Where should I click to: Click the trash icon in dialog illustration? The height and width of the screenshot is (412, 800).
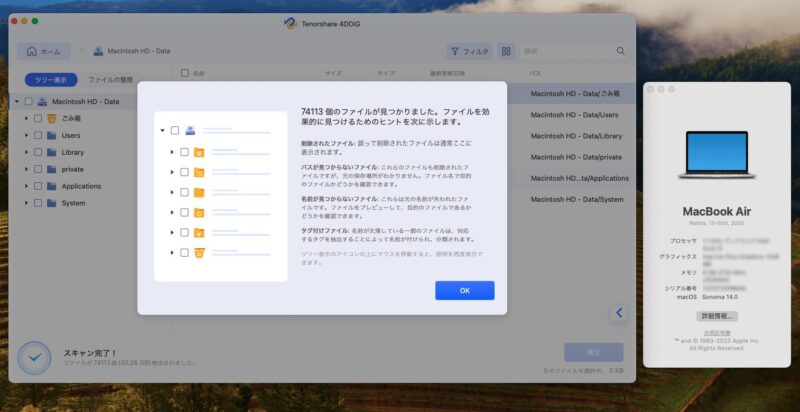pyautogui.click(x=199, y=252)
